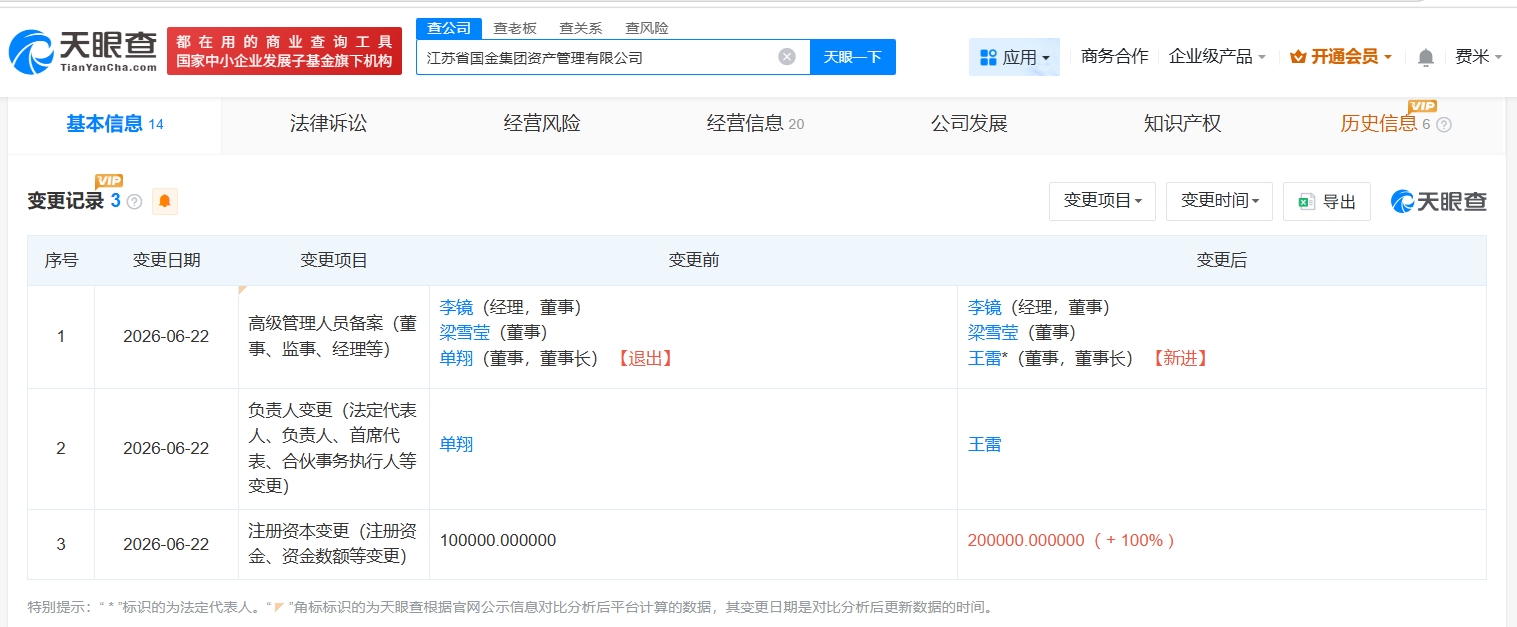Open 梁雪莹 link in 变更后 column
This screenshot has width=1517, height=627.
coord(993,333)
